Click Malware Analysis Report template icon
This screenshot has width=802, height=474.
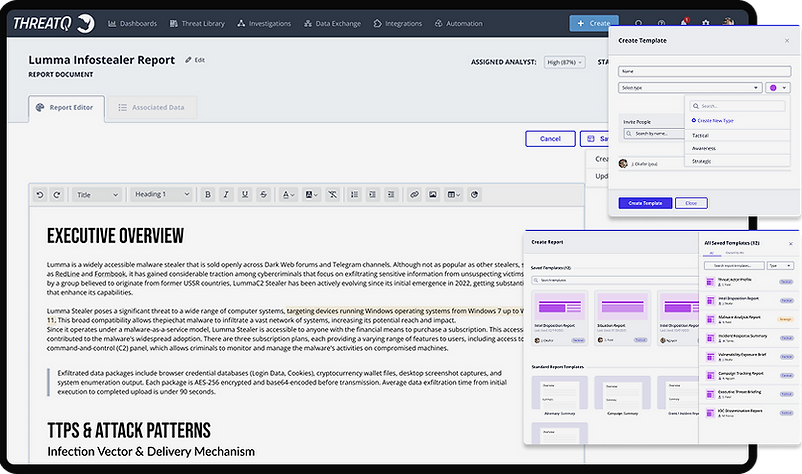[x=710, y=319]
